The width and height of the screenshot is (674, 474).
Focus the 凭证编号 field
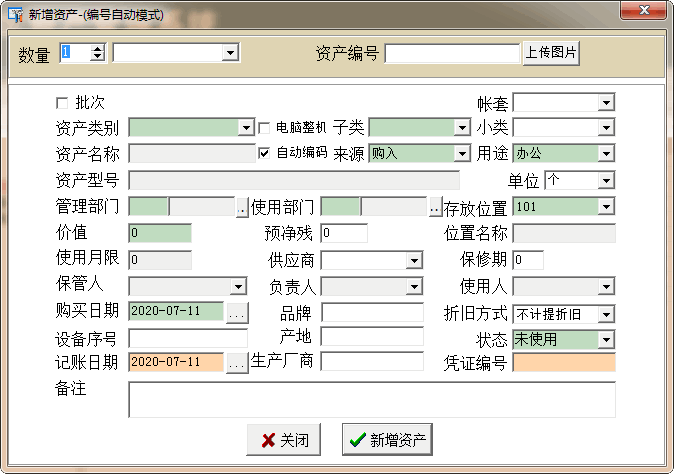coord(563,363)
